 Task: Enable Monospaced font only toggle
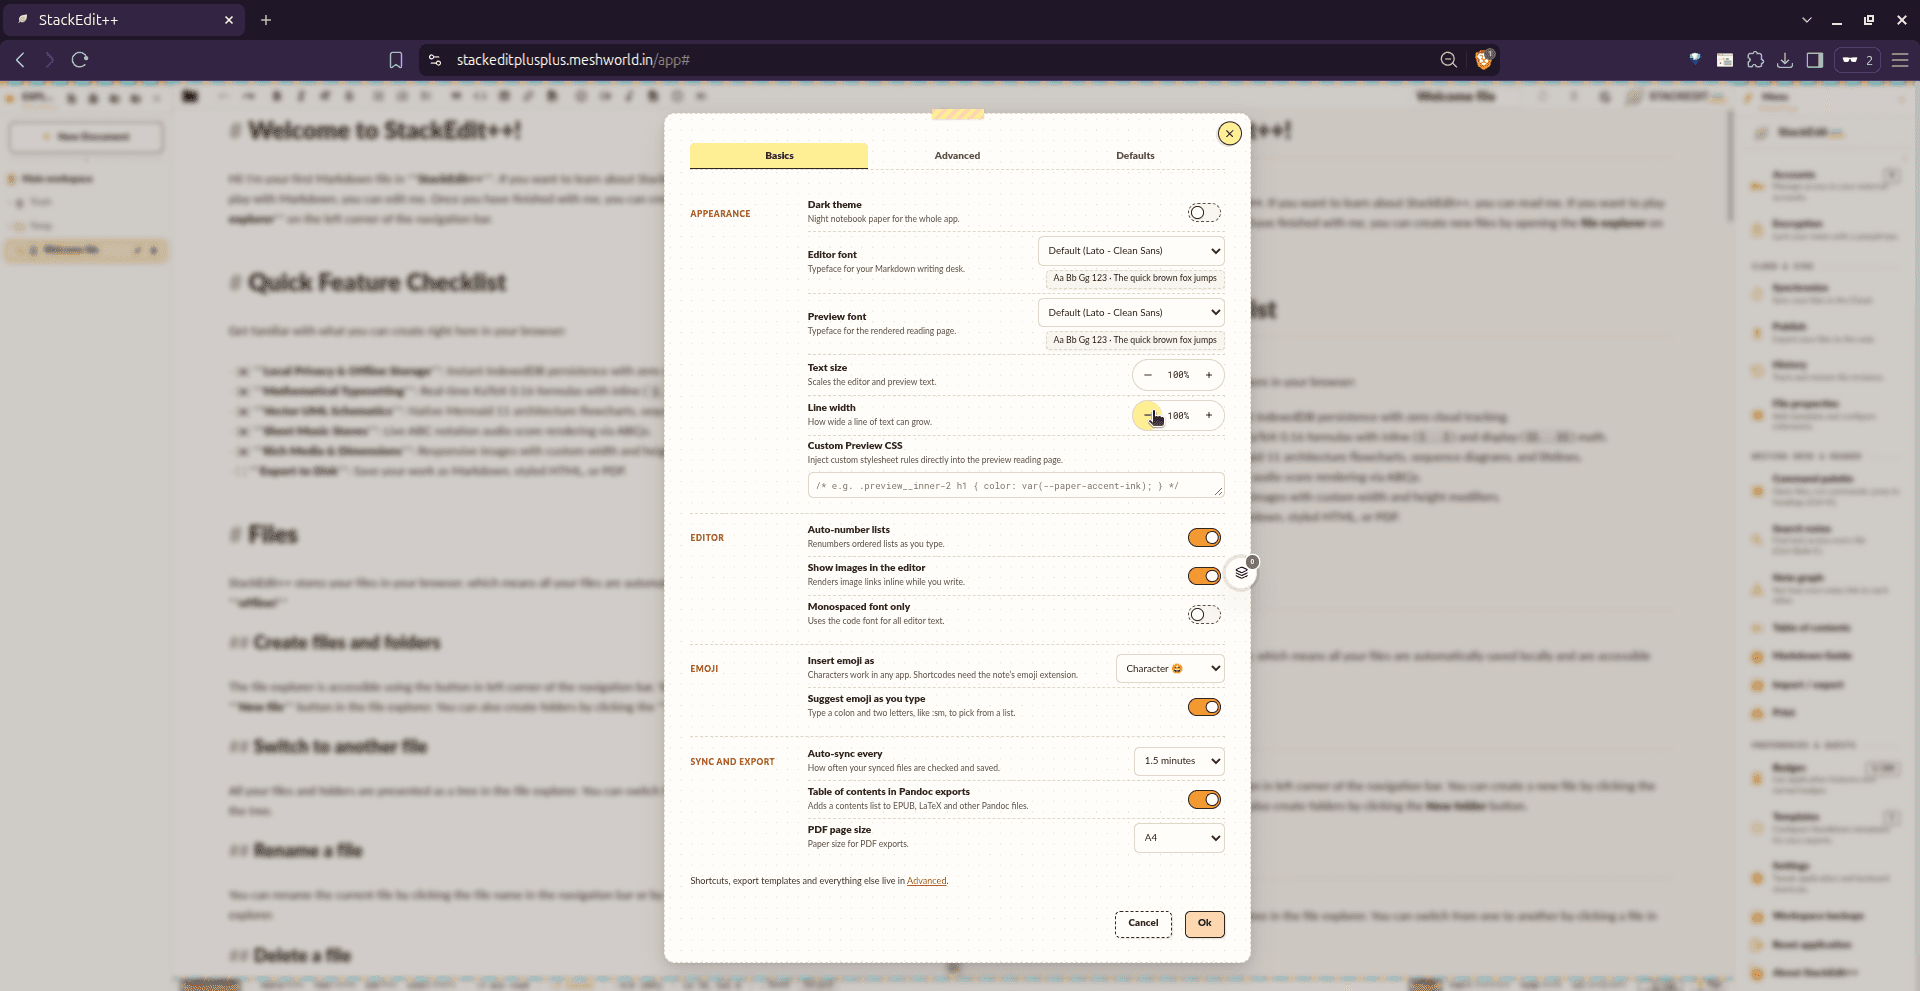1204,614
